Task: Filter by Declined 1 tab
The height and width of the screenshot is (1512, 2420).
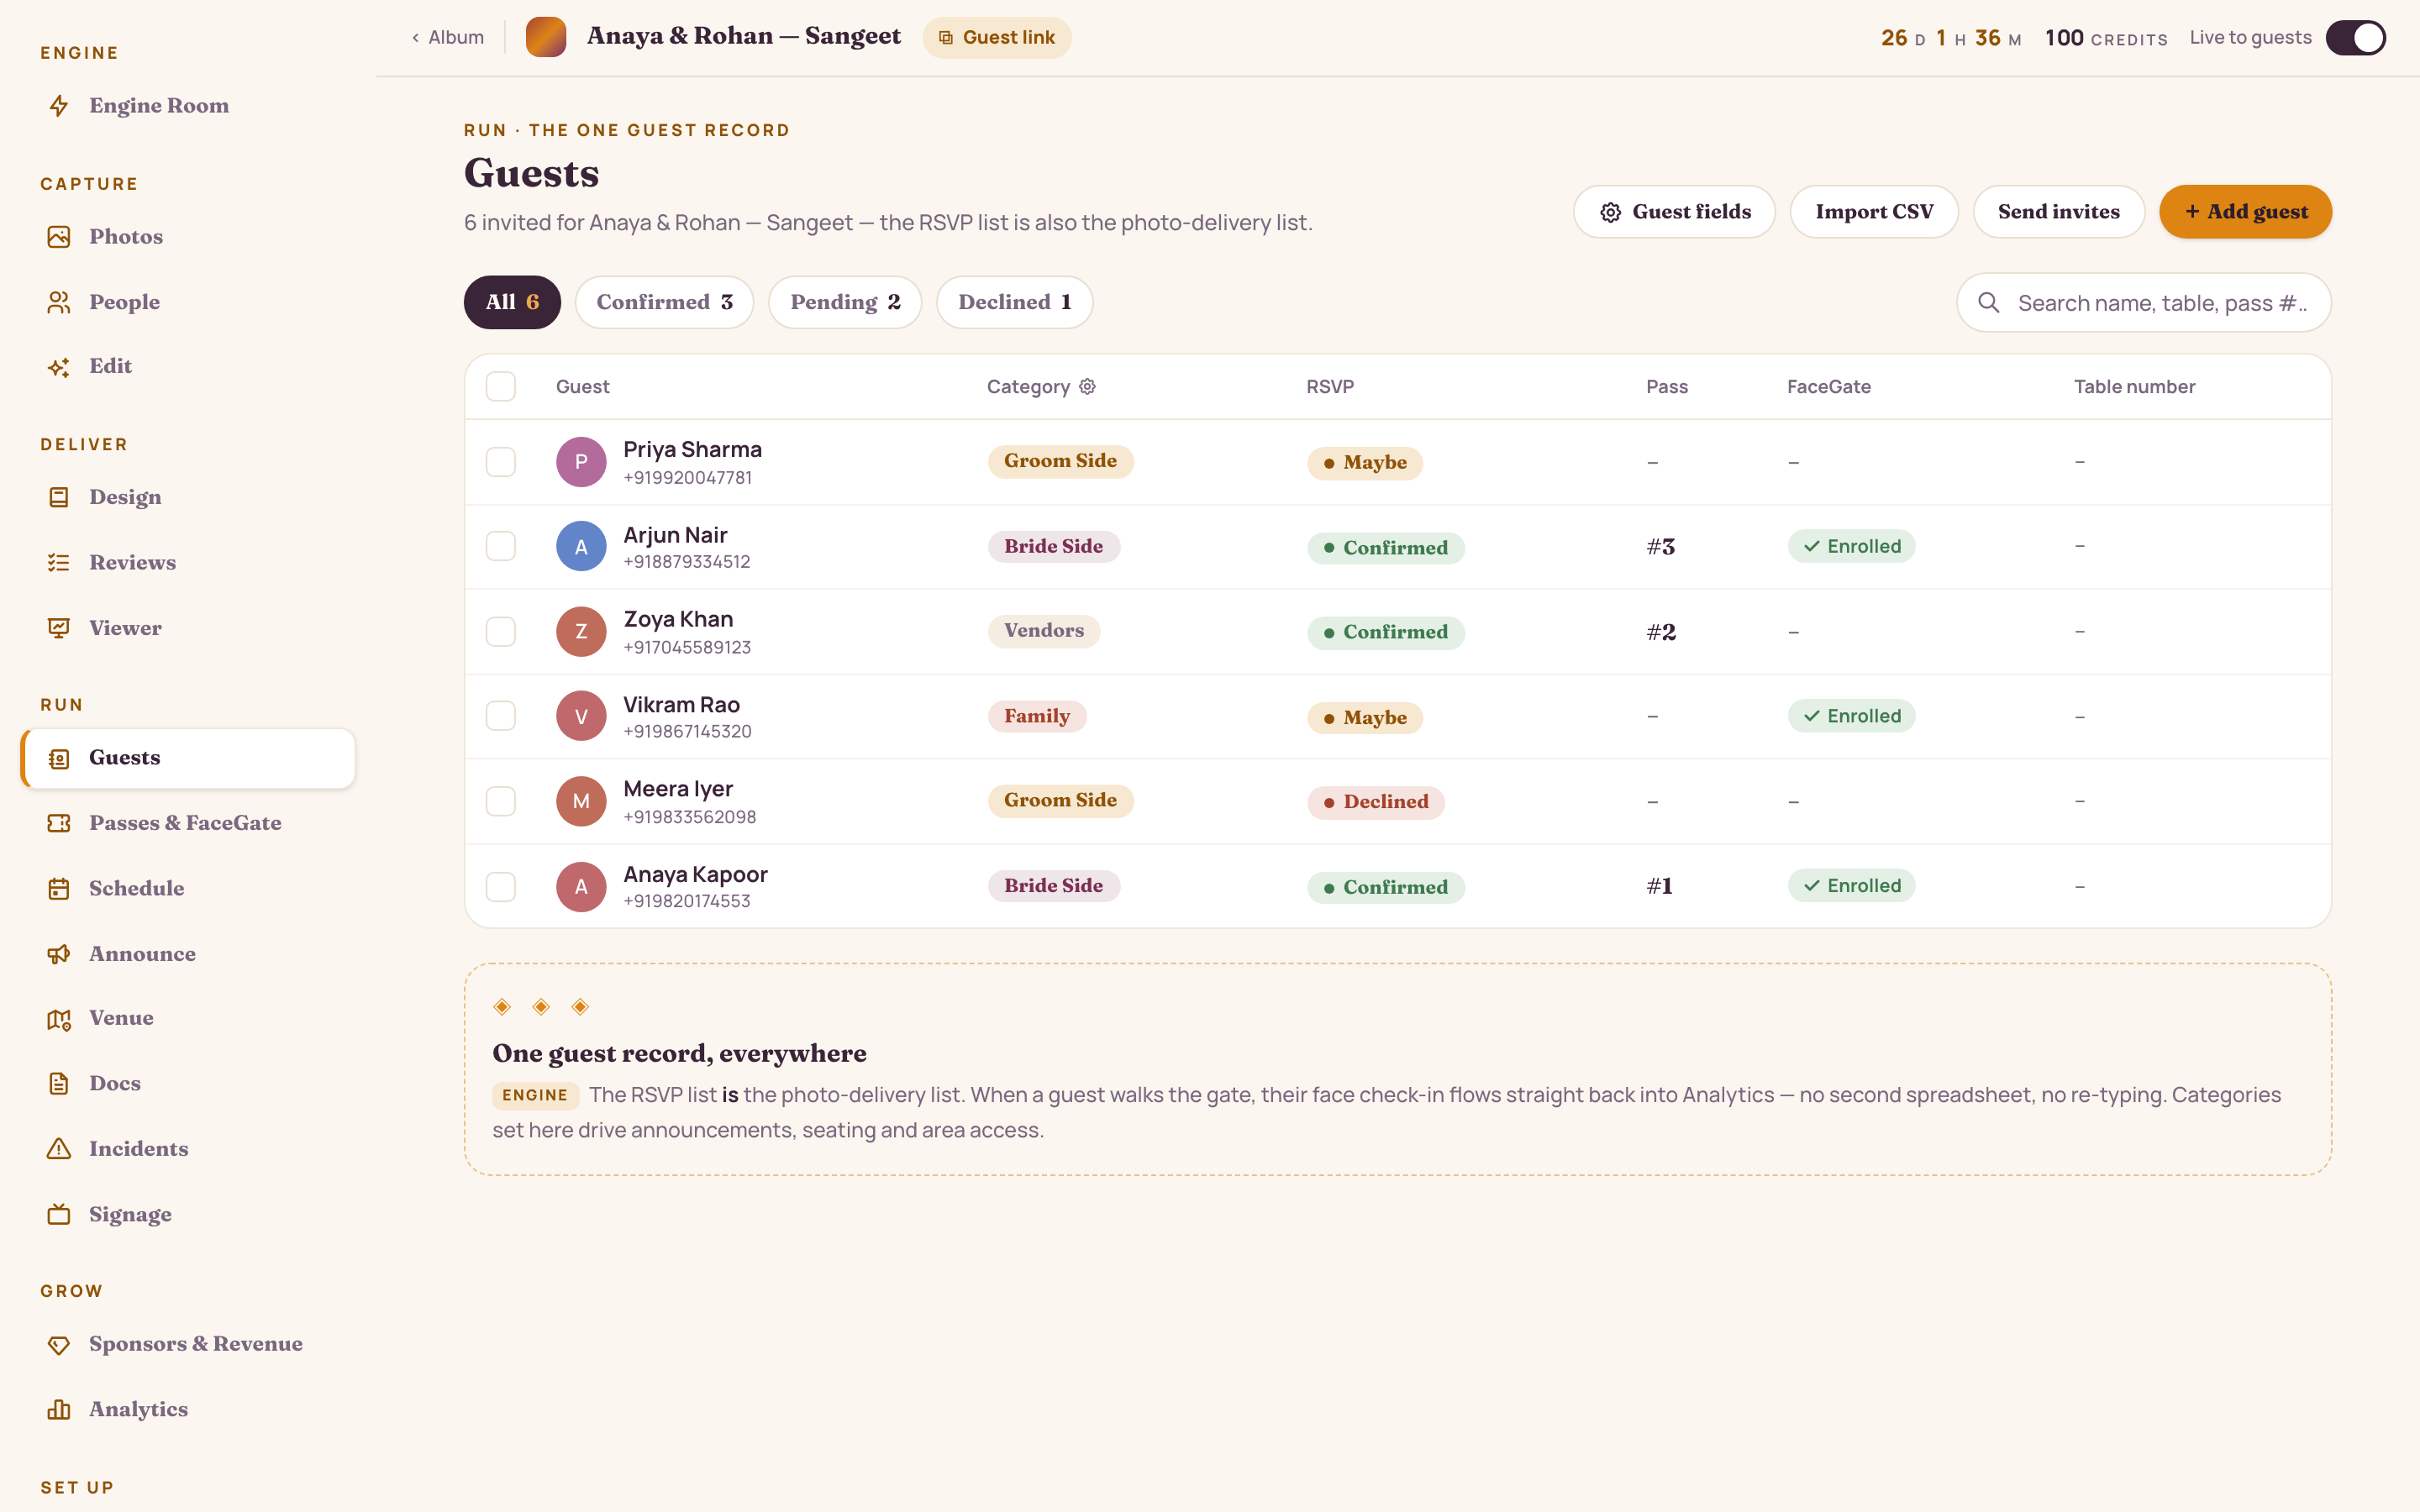Action: click(x=1014, y=302)
